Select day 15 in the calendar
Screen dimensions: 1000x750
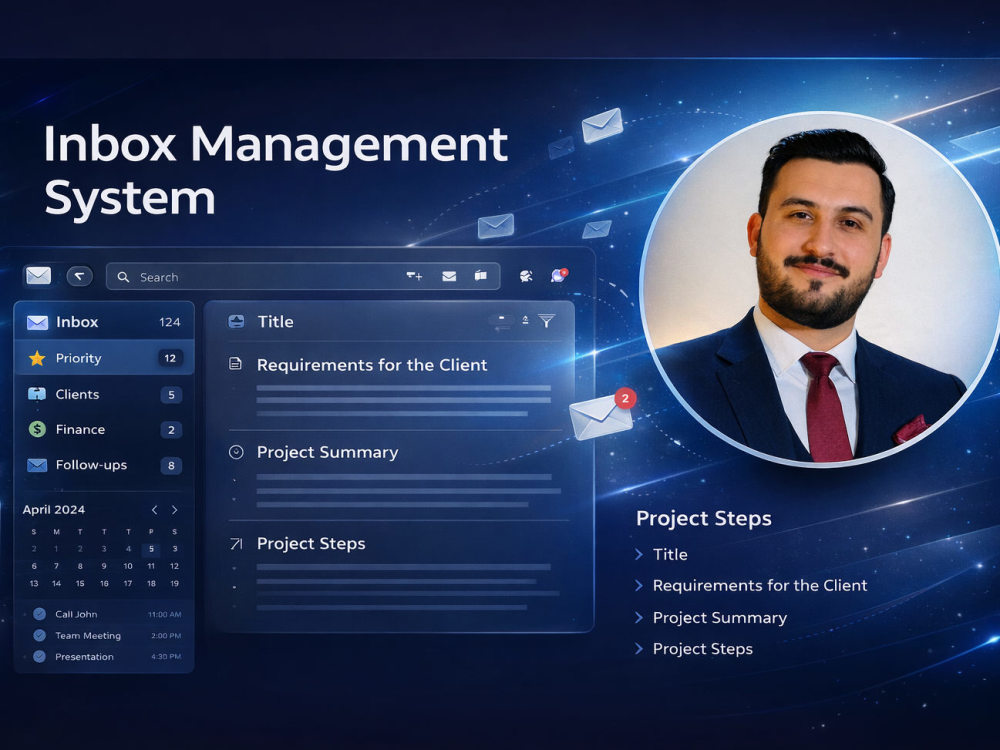[80, 583]
